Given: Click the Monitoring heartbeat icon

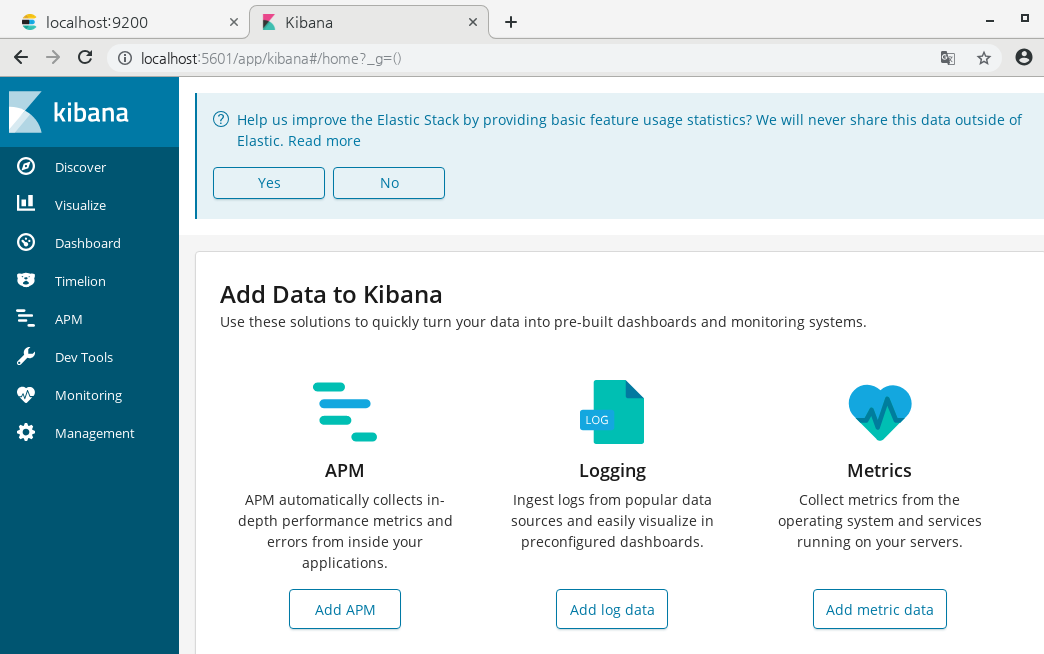Looking at the screenshot, I should tap(26, 395).
